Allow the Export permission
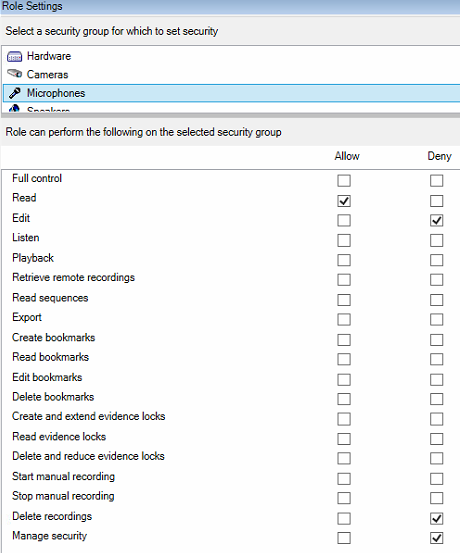Image resolution: width=460 pixels, height=553 pixels. [x=344, y=320]
